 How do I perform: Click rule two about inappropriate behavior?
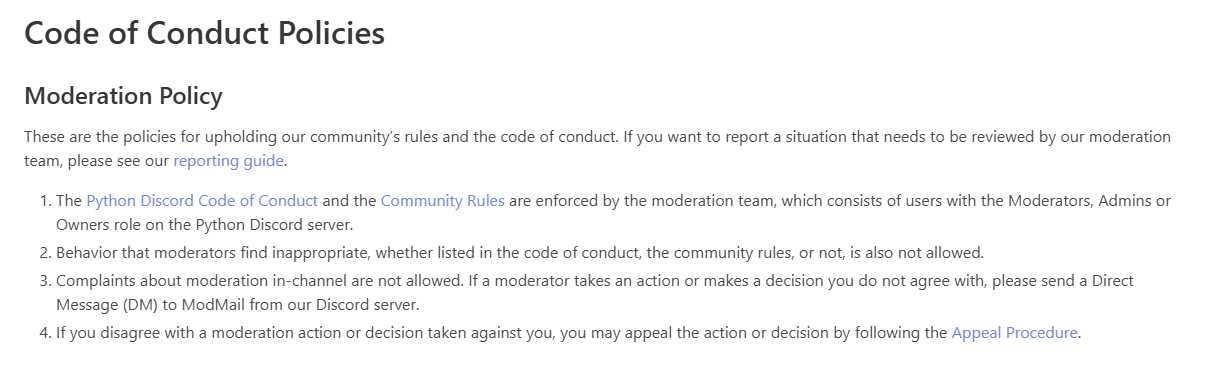506,252
